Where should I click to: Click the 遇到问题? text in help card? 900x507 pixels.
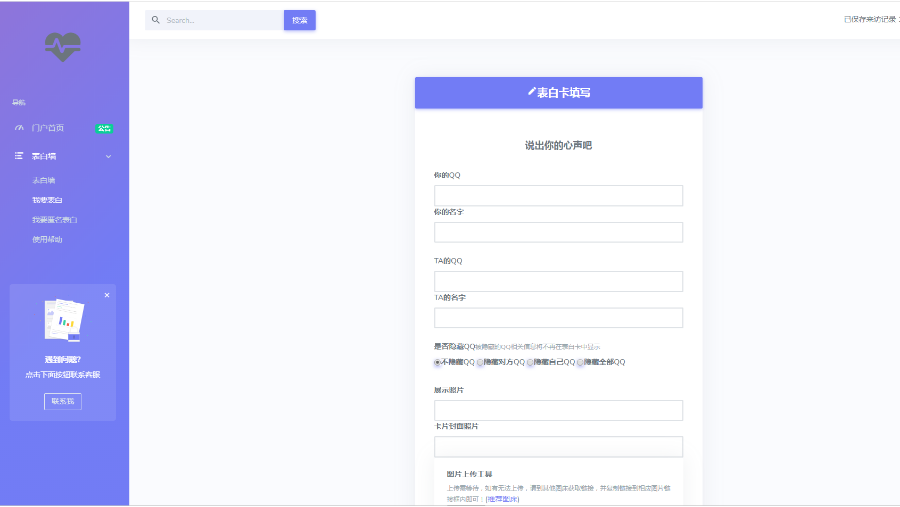click(63, 359)
